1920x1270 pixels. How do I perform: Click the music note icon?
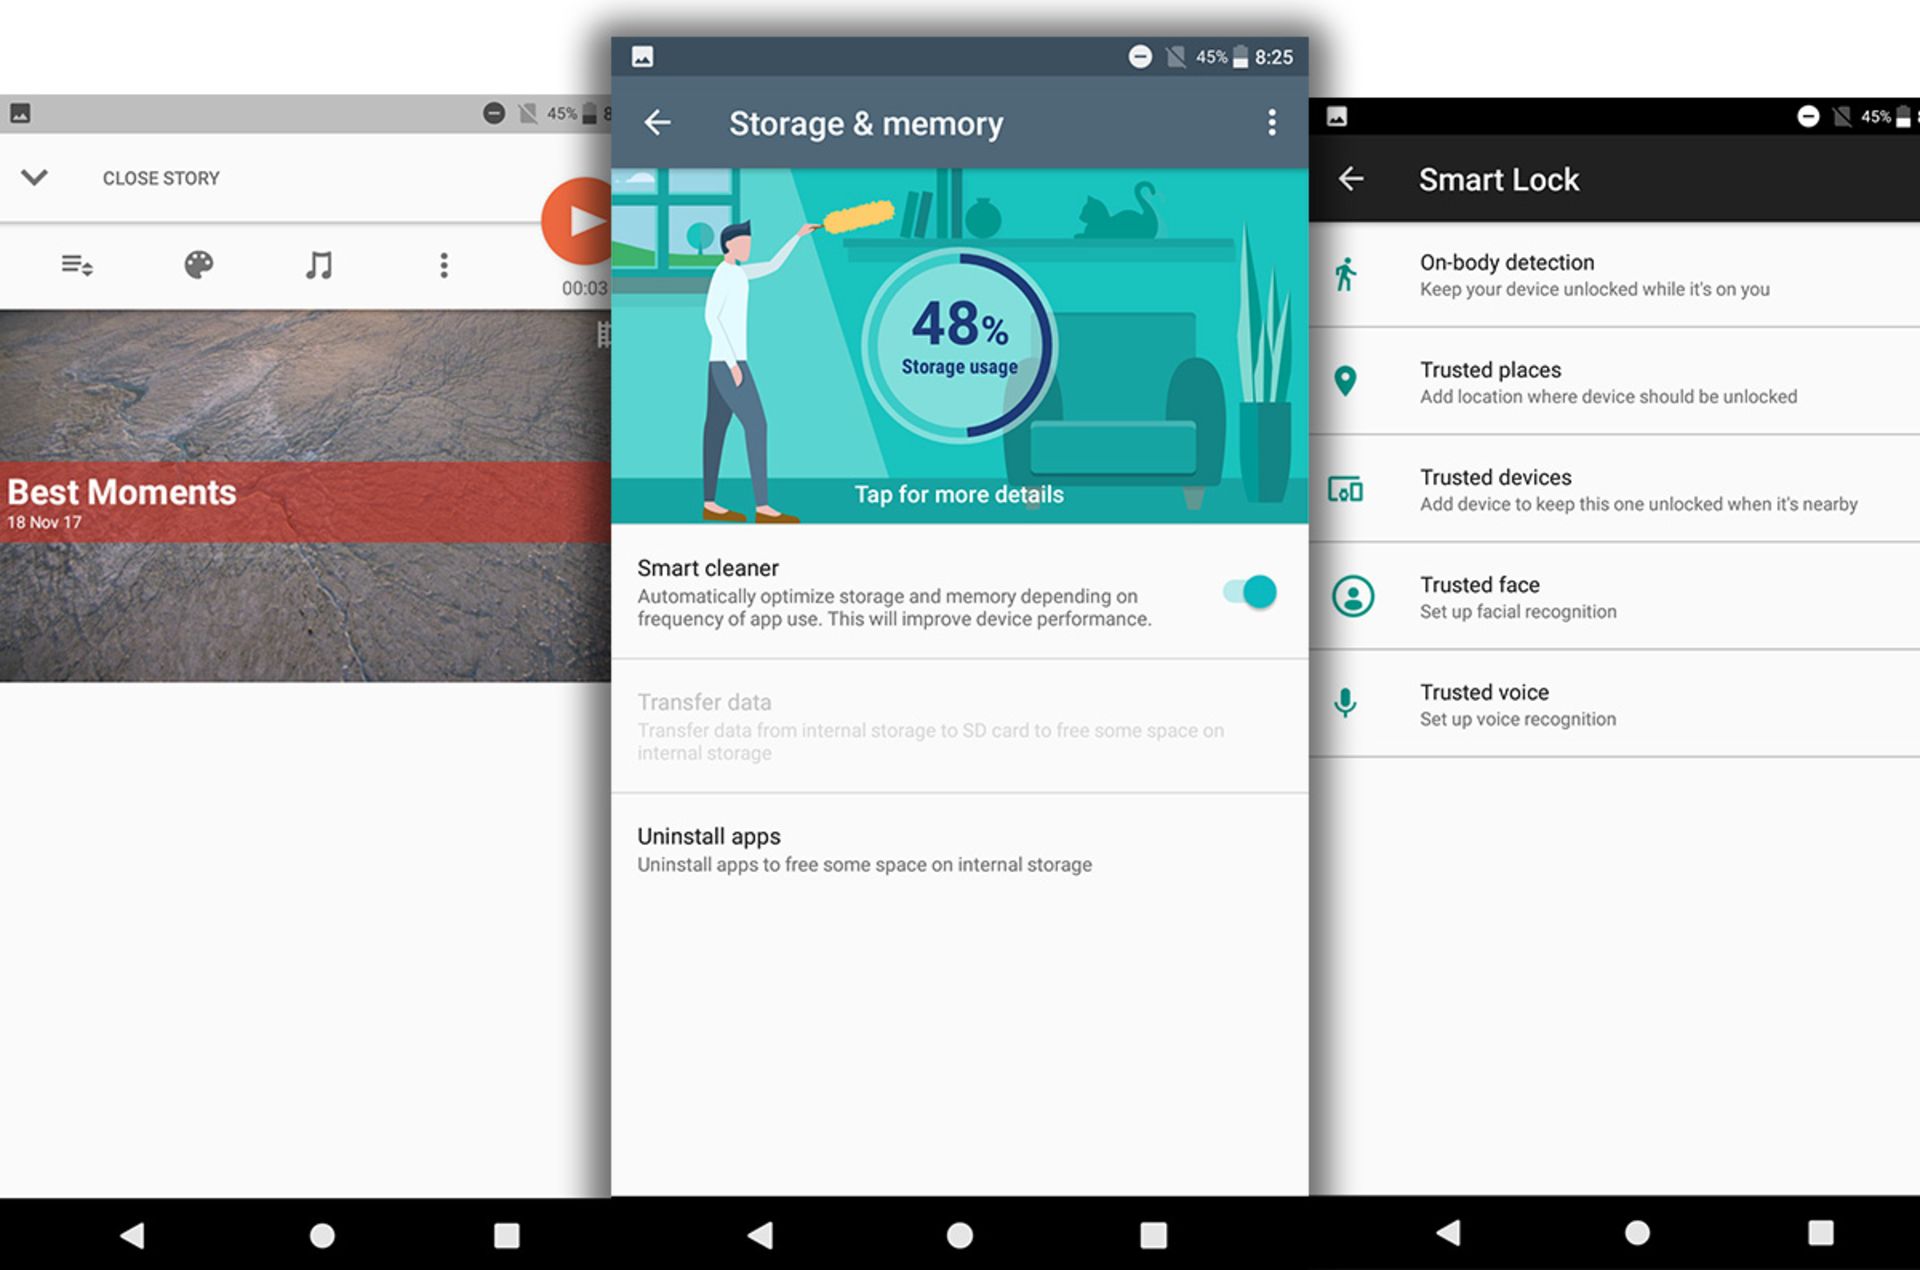319,265
